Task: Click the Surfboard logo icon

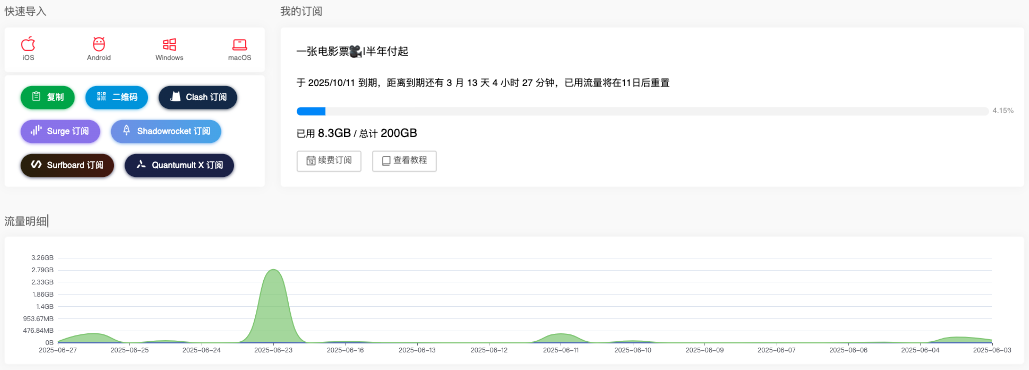Action: tap(37, 165)
